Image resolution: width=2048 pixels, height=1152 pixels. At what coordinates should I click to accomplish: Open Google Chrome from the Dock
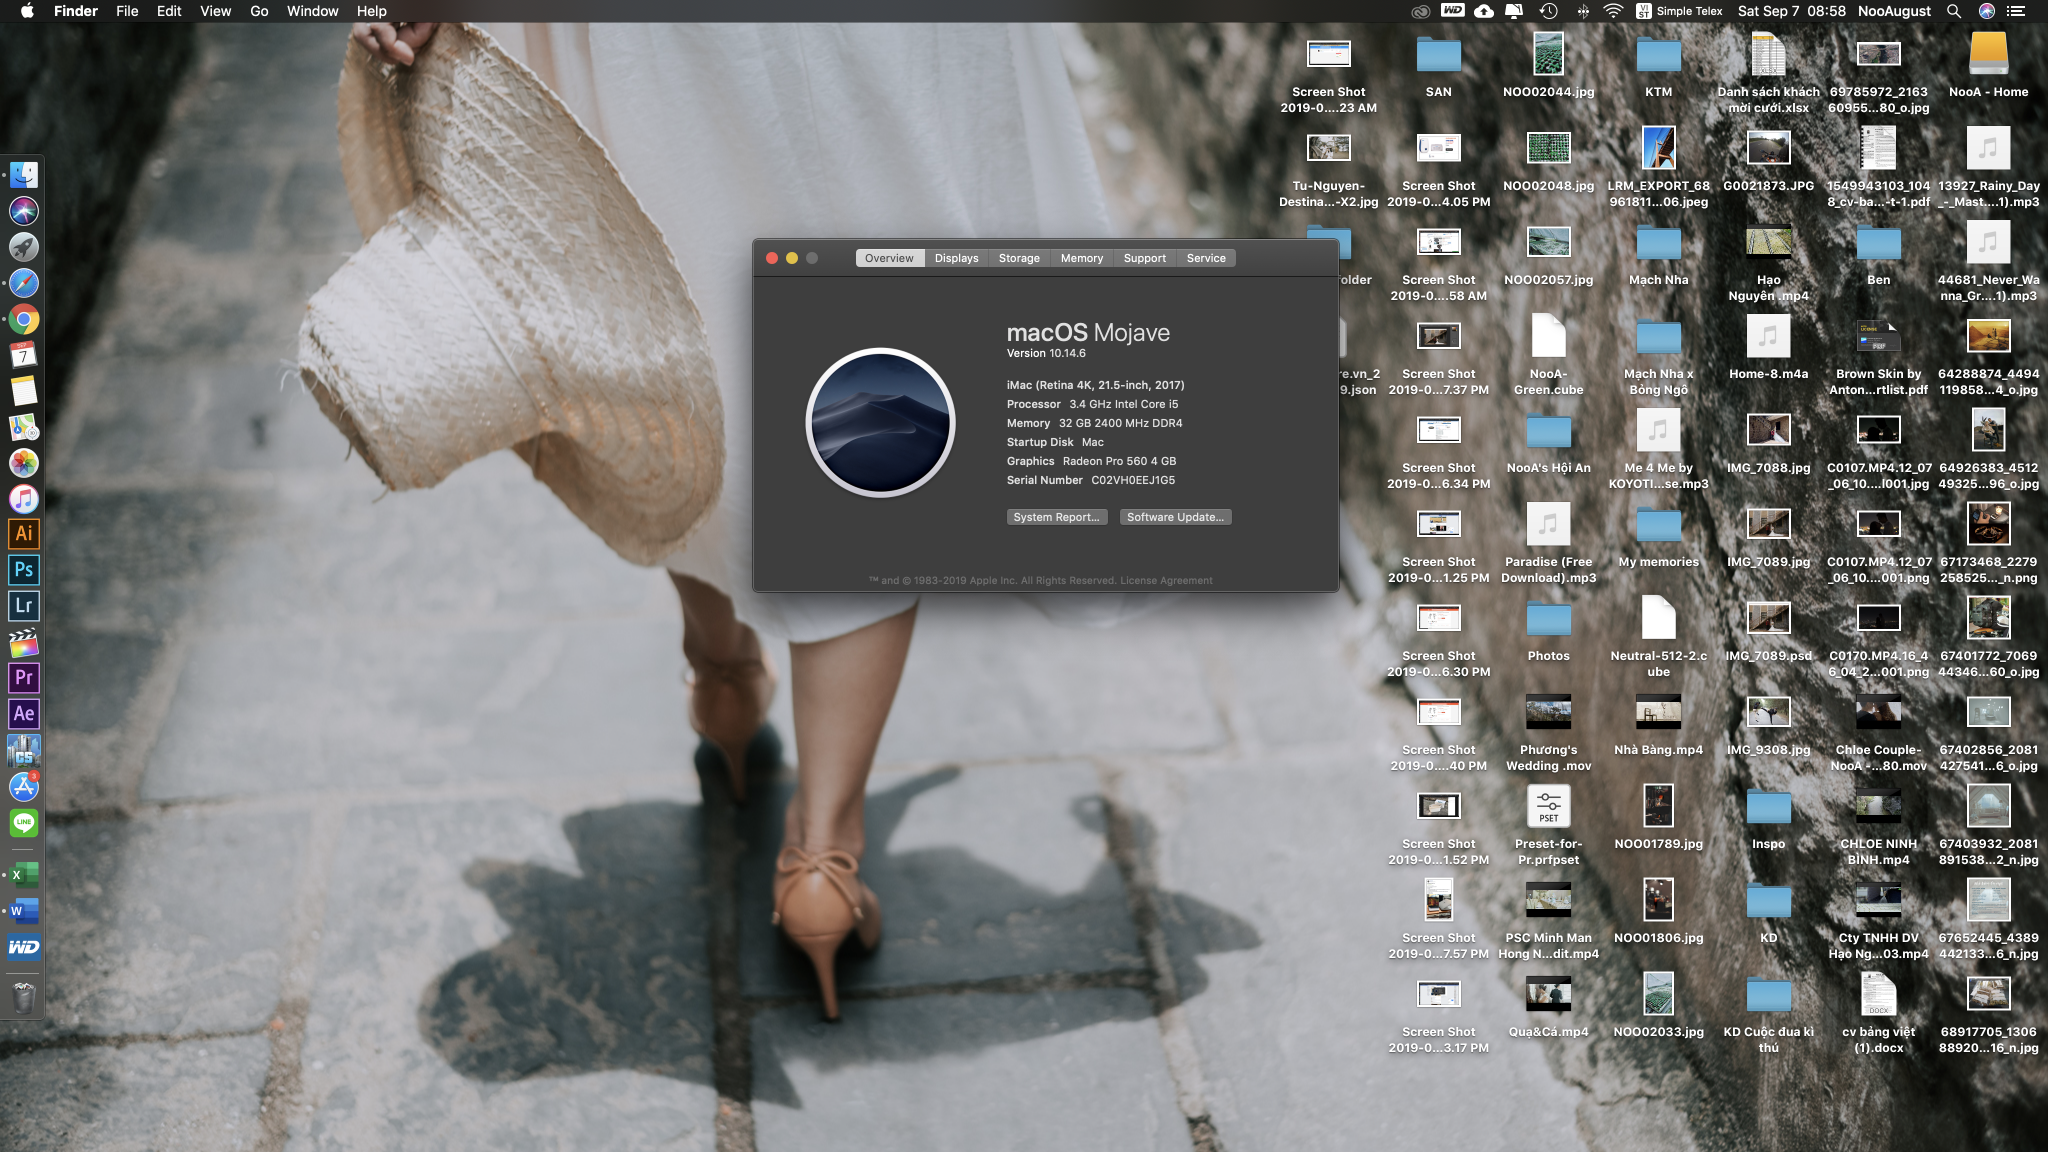coord(24,320)
